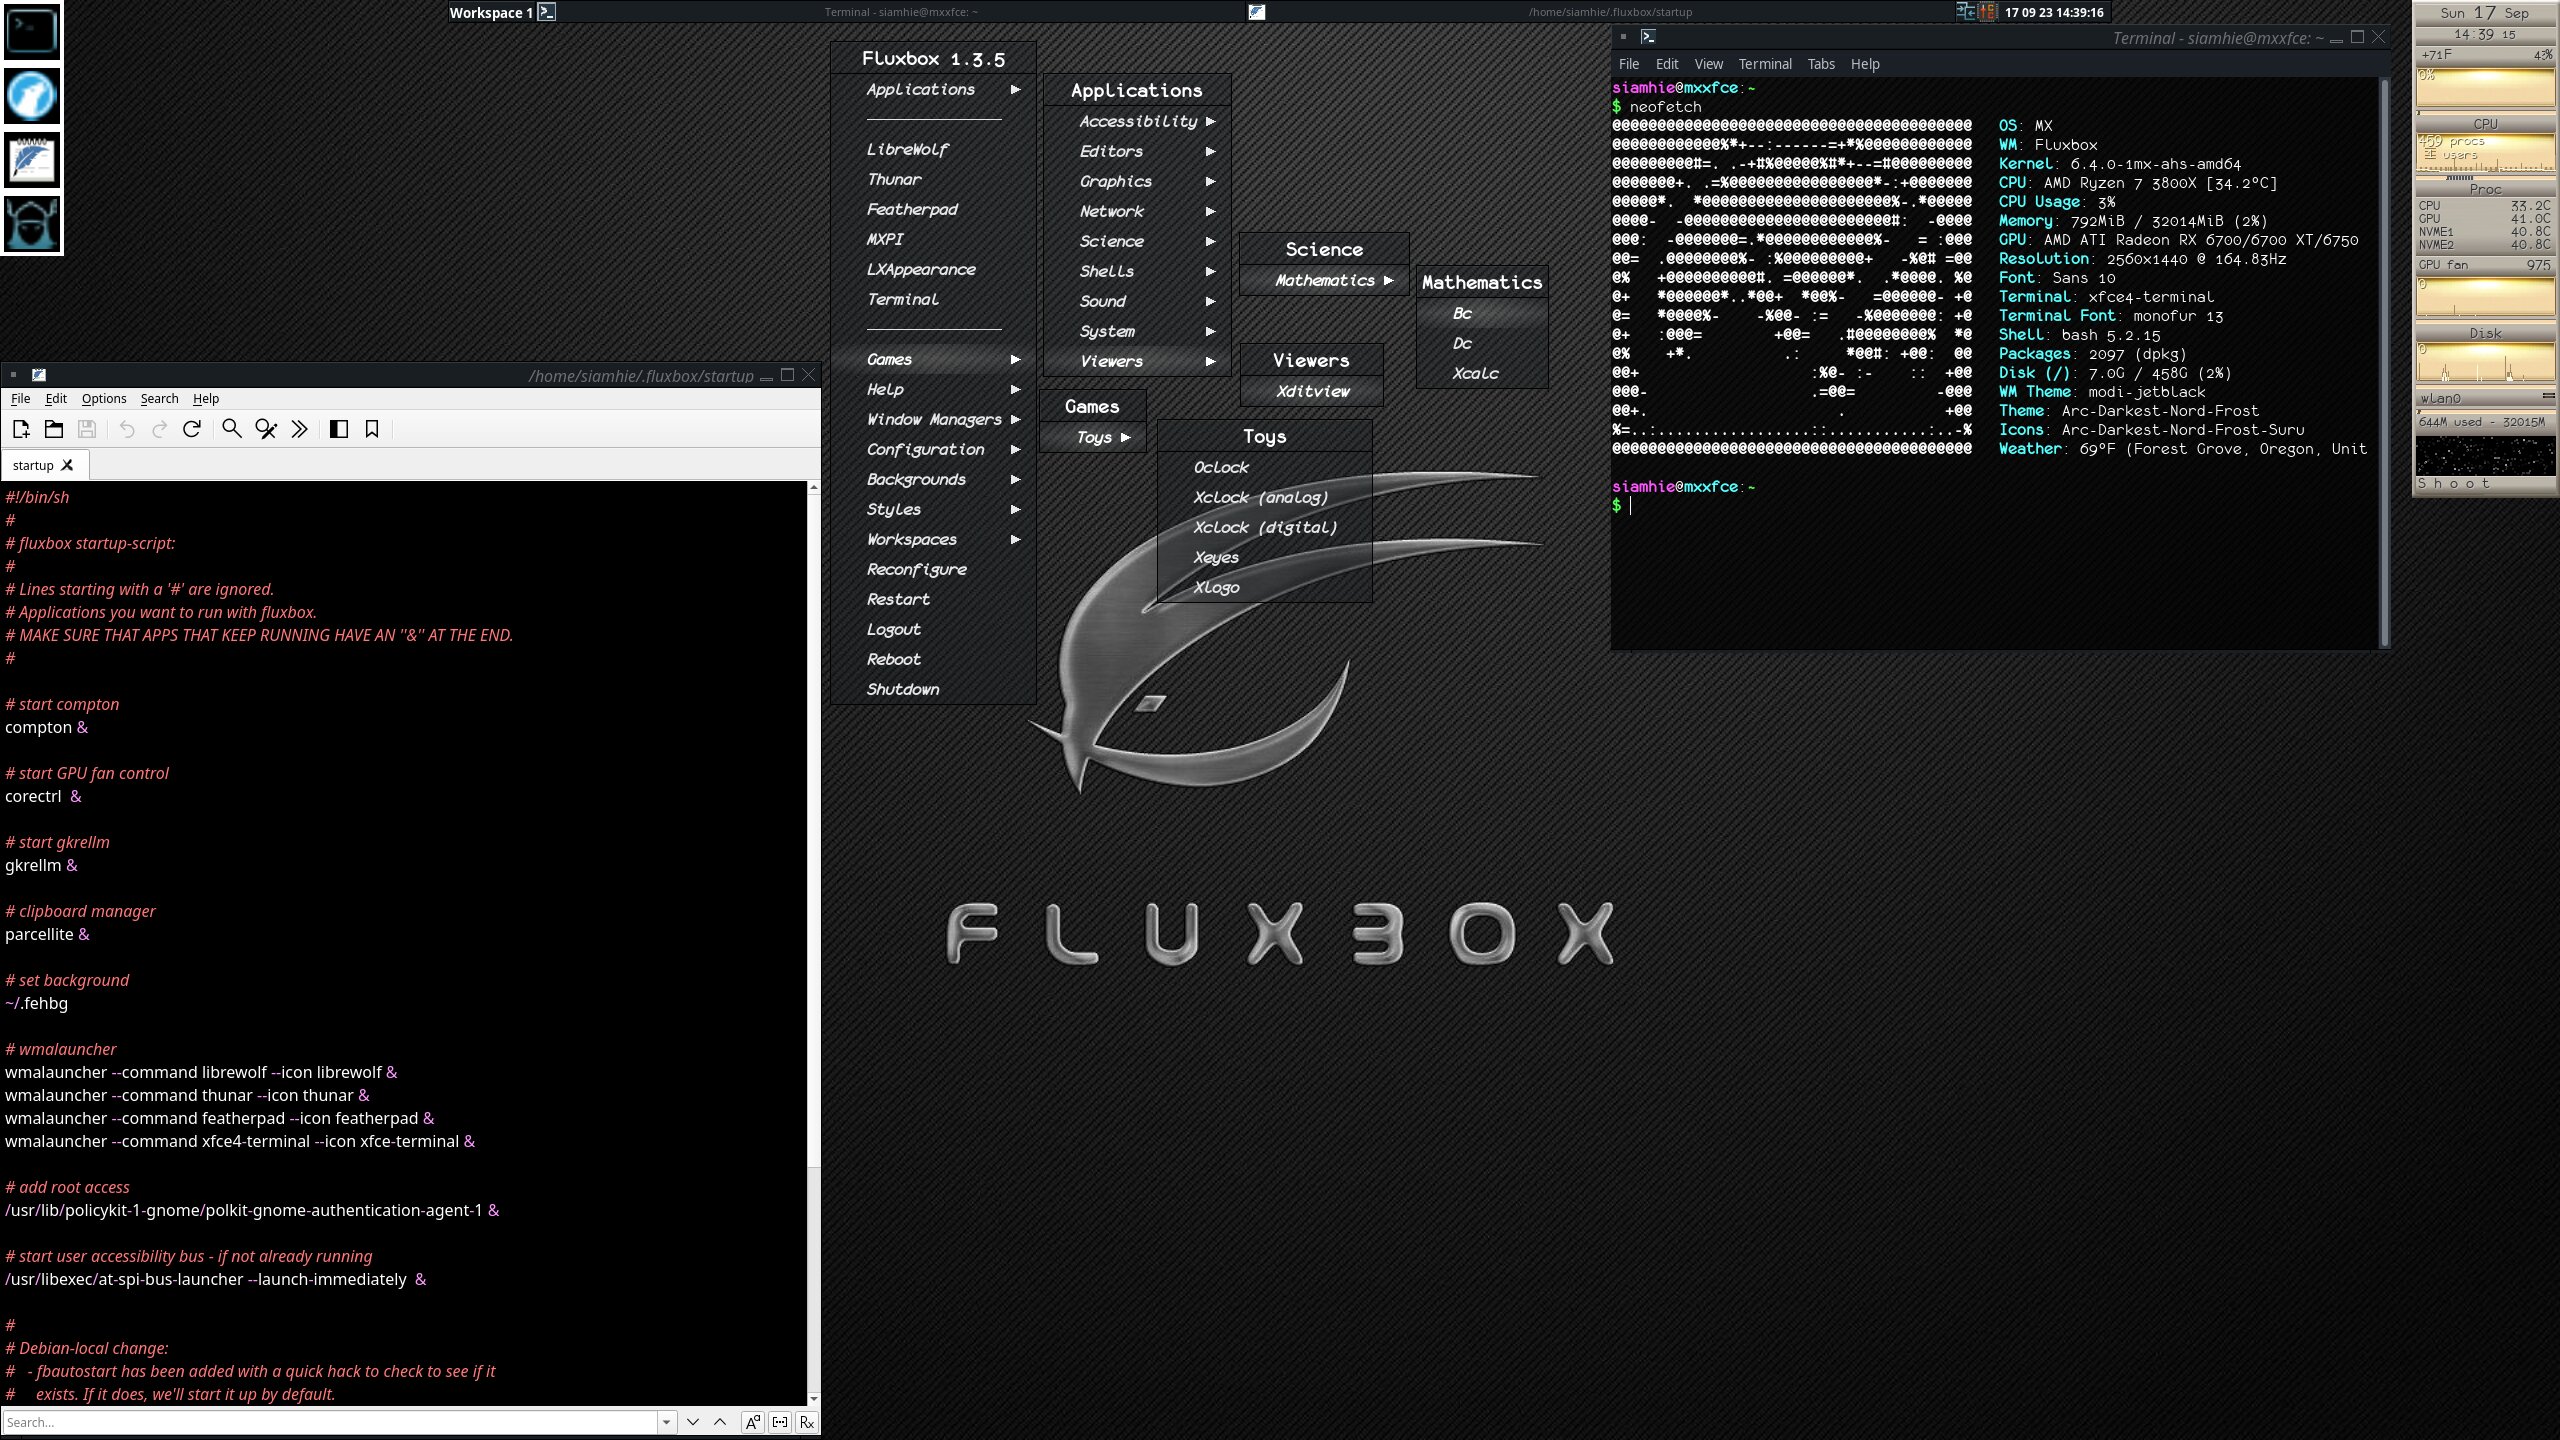2560x1440 pixels.
Task: Open Terminal menu in Terminal window
Action: coord(1765,64)
